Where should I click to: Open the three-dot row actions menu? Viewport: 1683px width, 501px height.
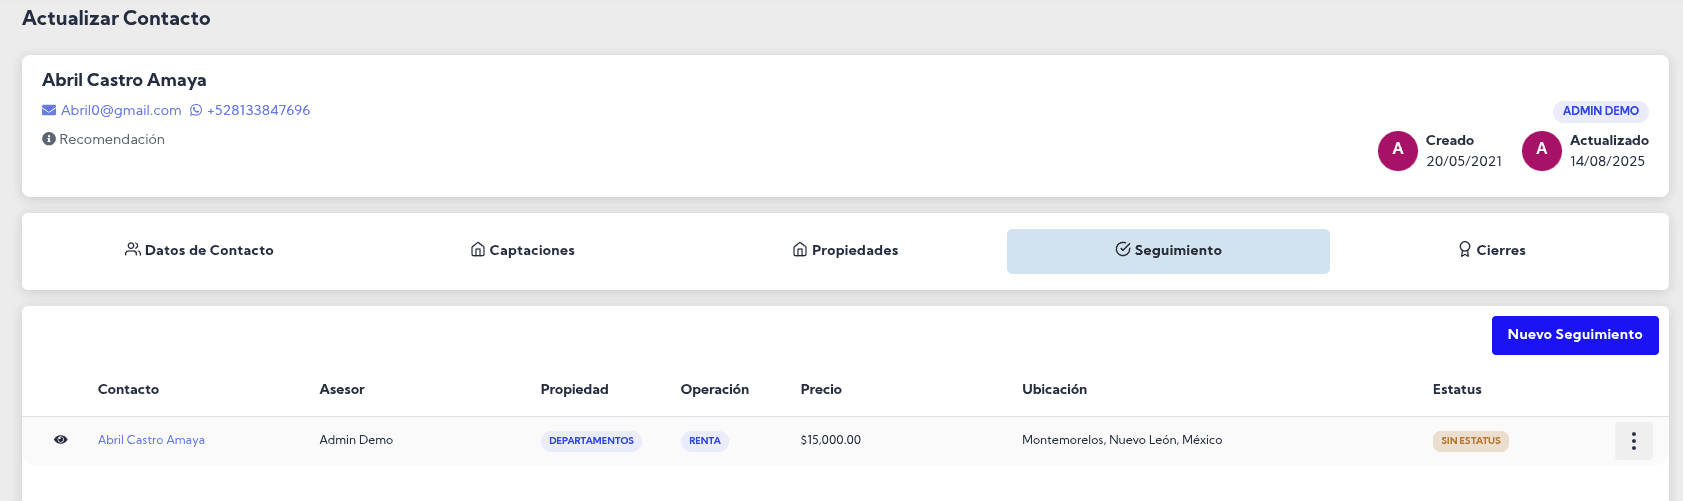click(x=1633, y=441)
